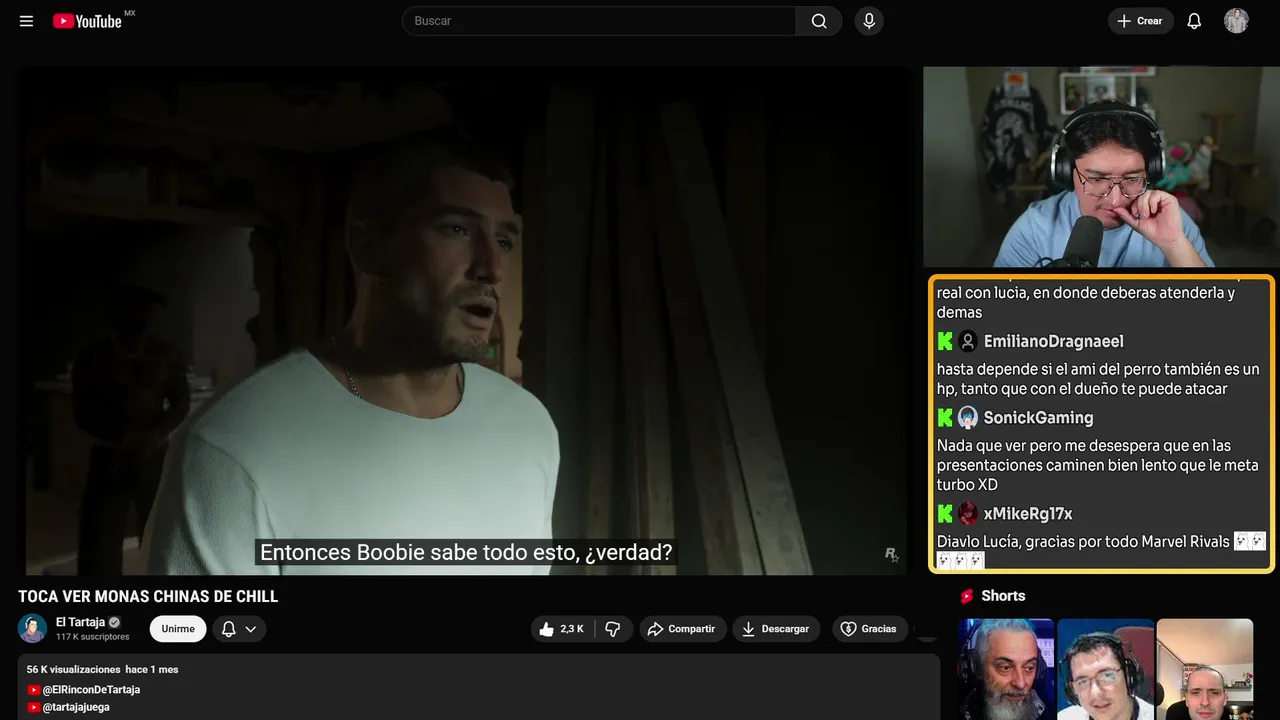This screenshot has width=1280, height=720.
Task: Start voice search with the microphone
Action: click(x=869, y=21)
